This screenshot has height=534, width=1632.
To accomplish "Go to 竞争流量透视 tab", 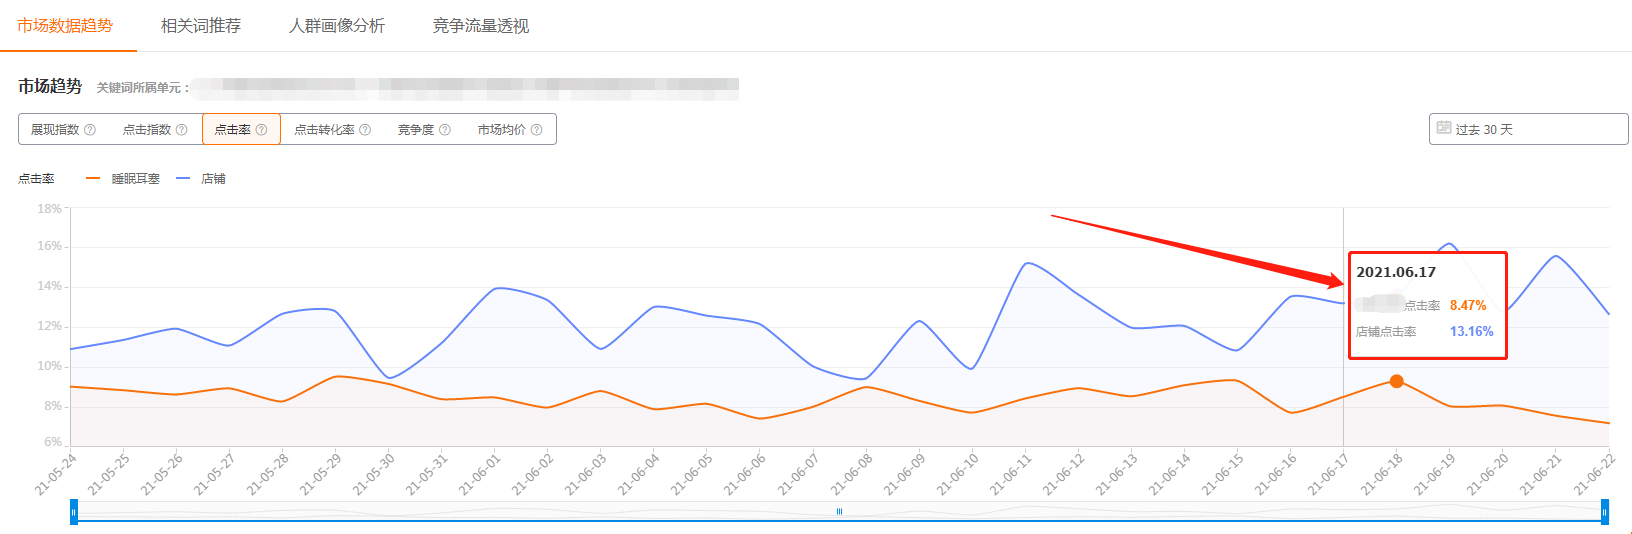I will point(481,26).
